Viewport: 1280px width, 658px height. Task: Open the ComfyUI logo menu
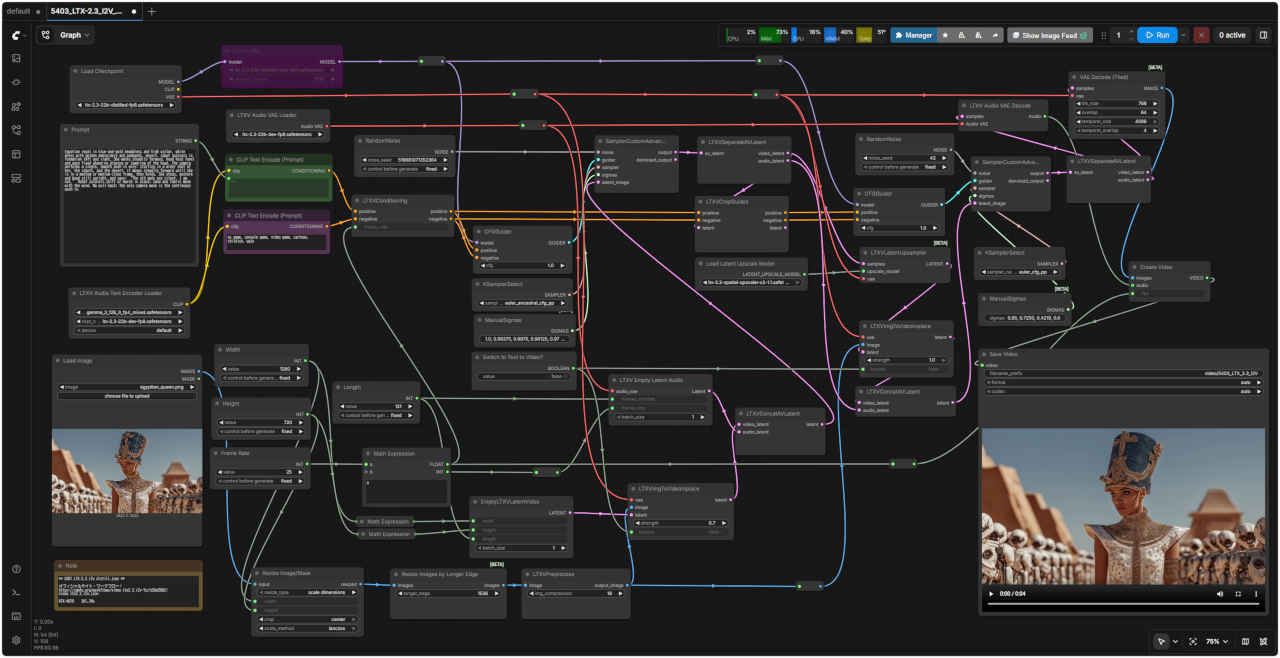coord(16,35)
